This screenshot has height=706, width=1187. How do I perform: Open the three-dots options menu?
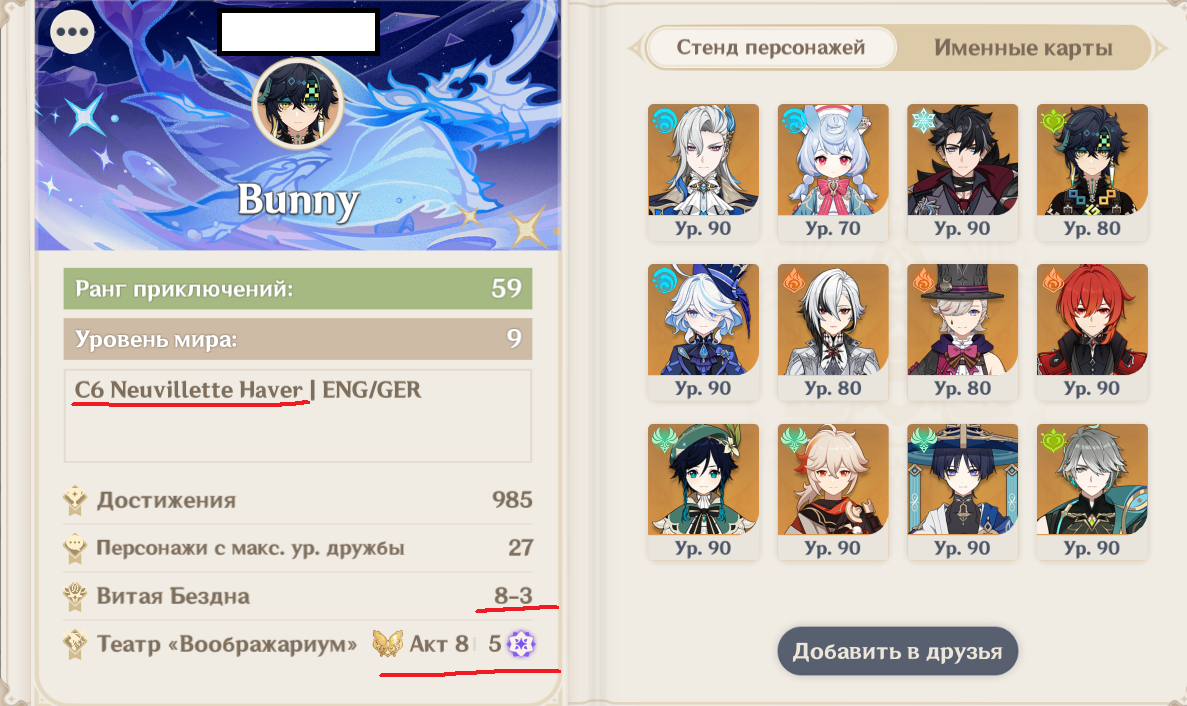(x=73, y=32)
